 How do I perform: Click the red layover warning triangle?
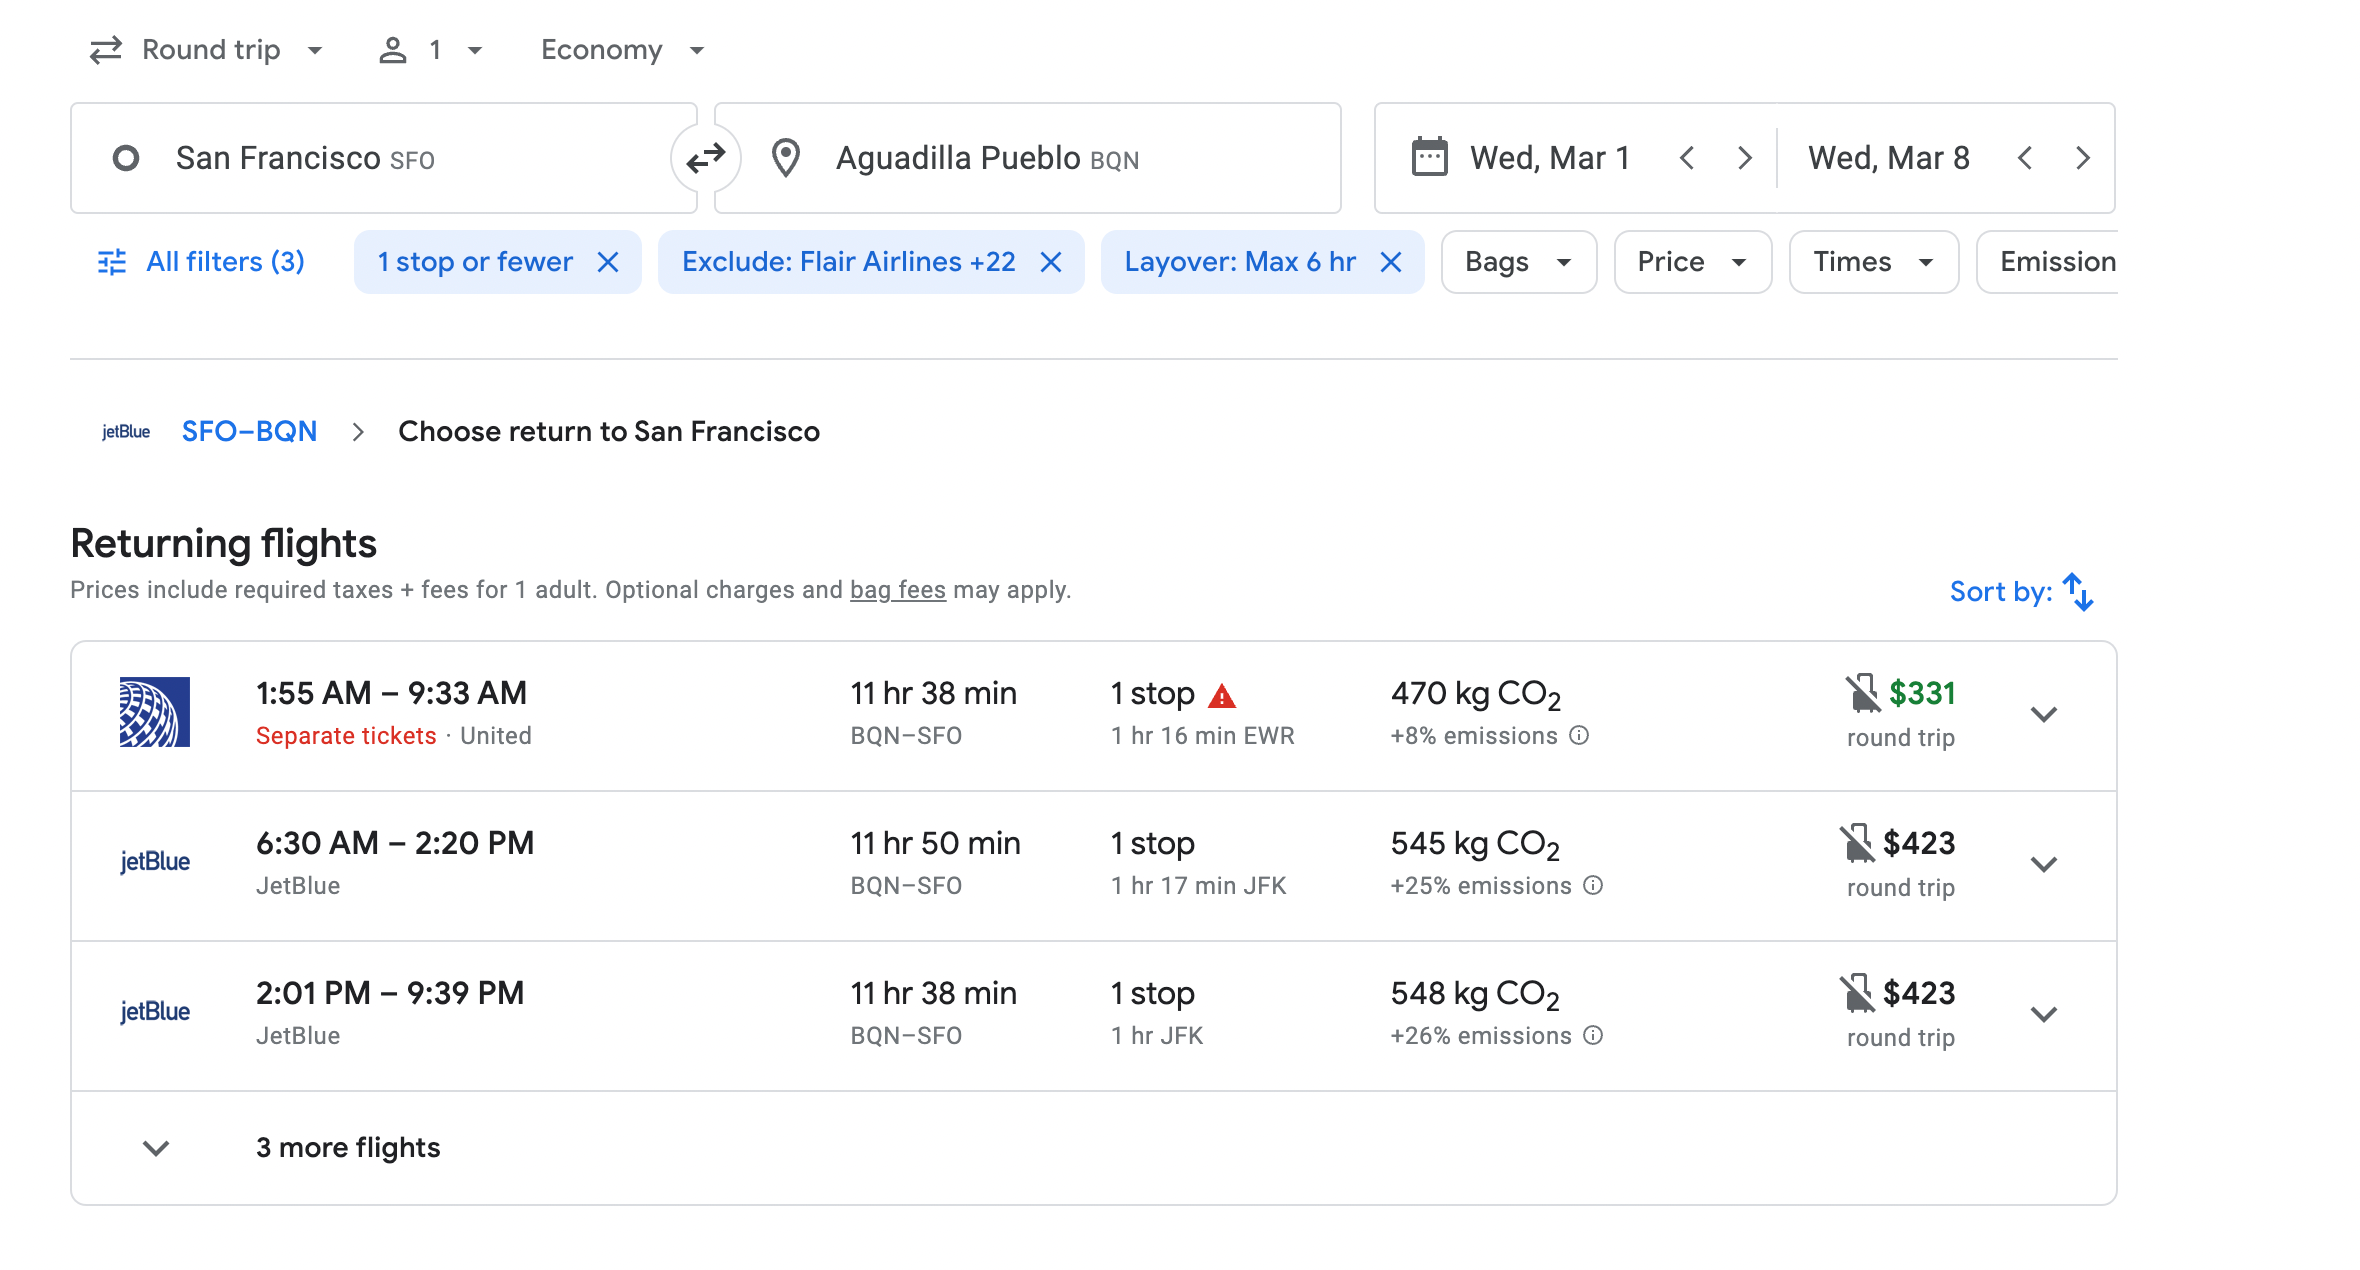(x=1222, y=696)
